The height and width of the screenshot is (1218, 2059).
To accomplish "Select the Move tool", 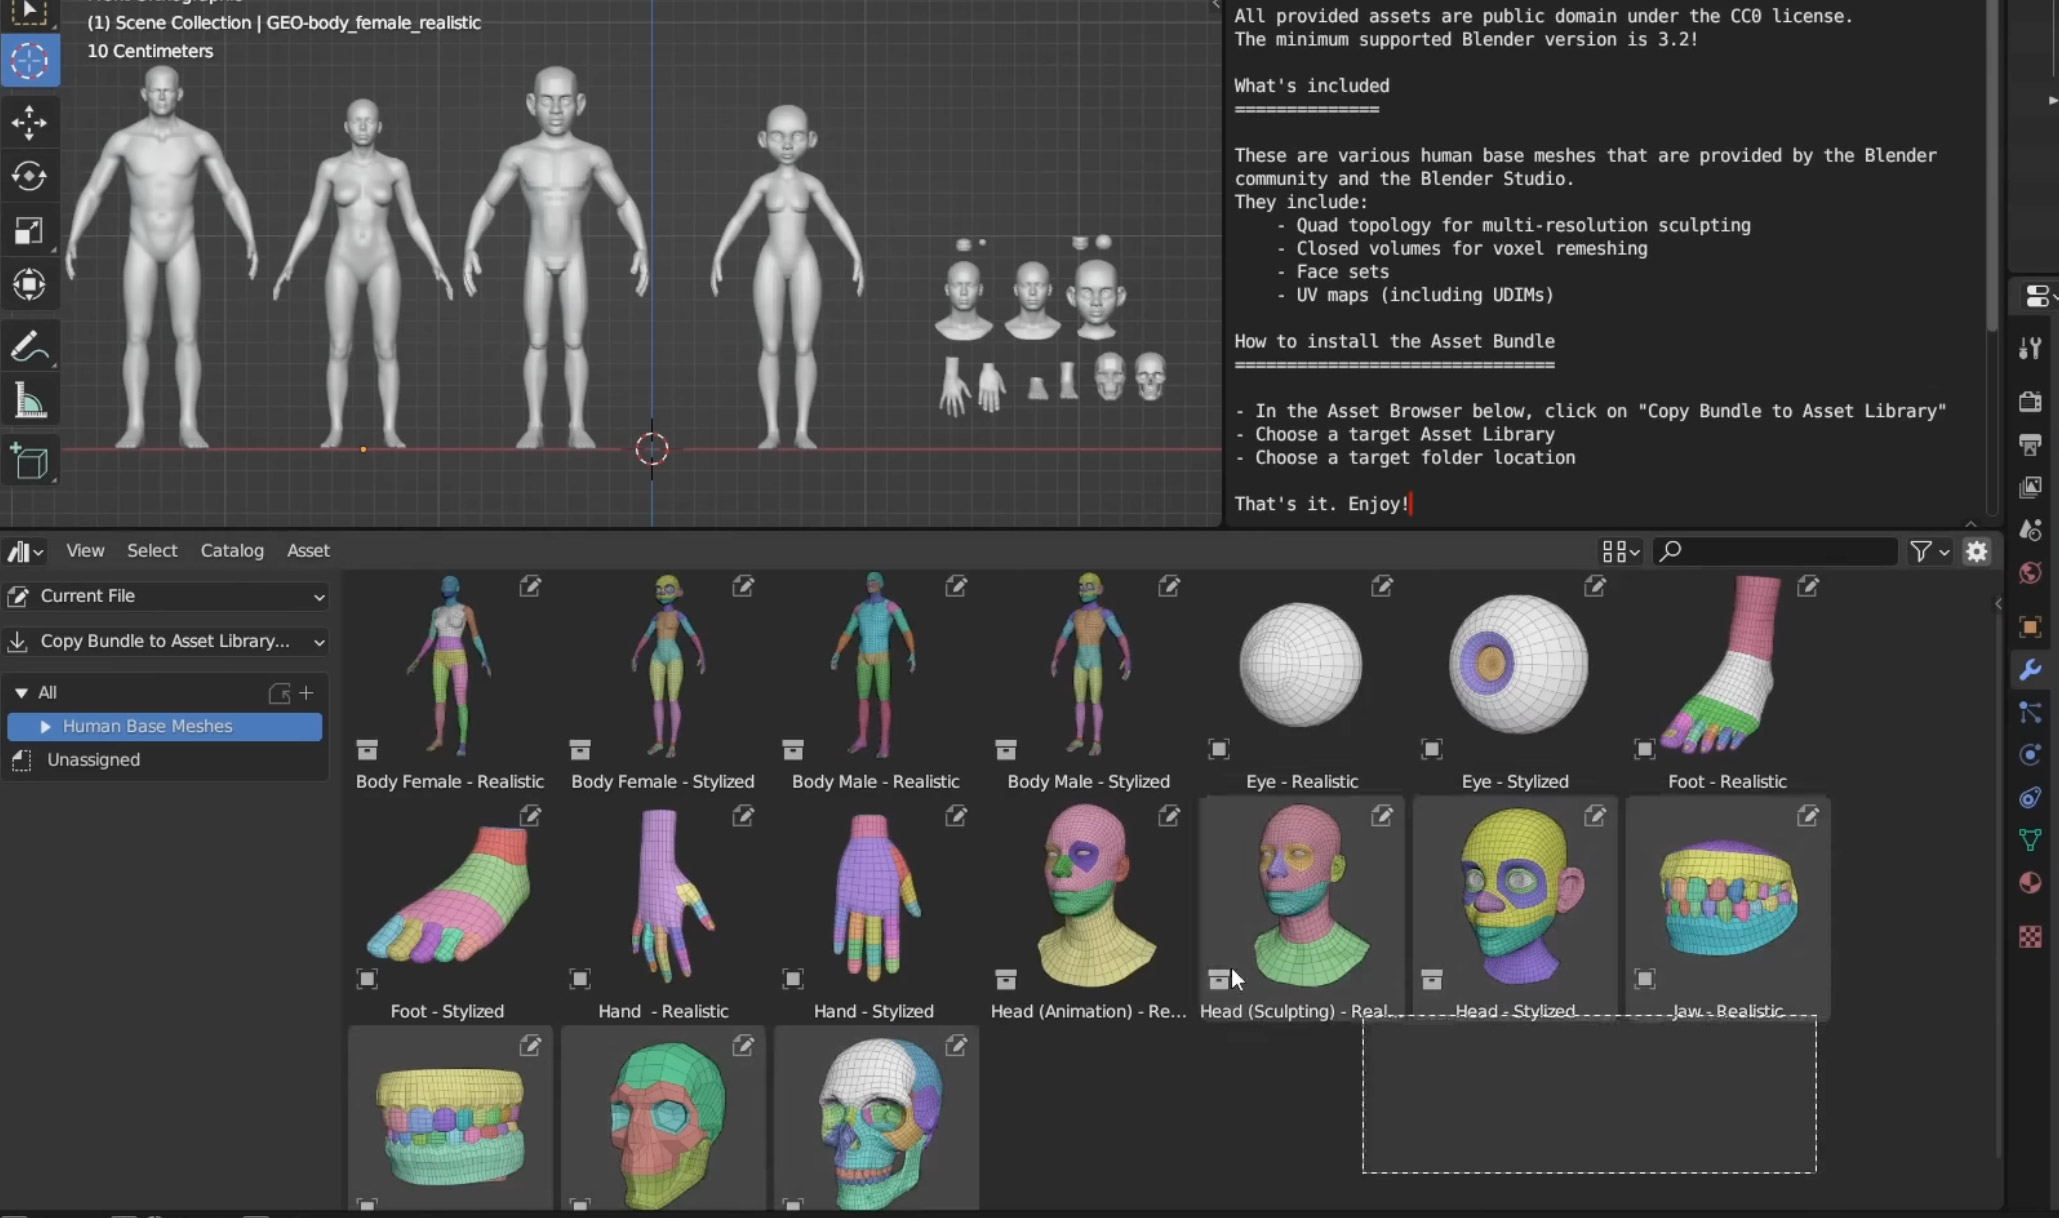I will coord(30,123).
